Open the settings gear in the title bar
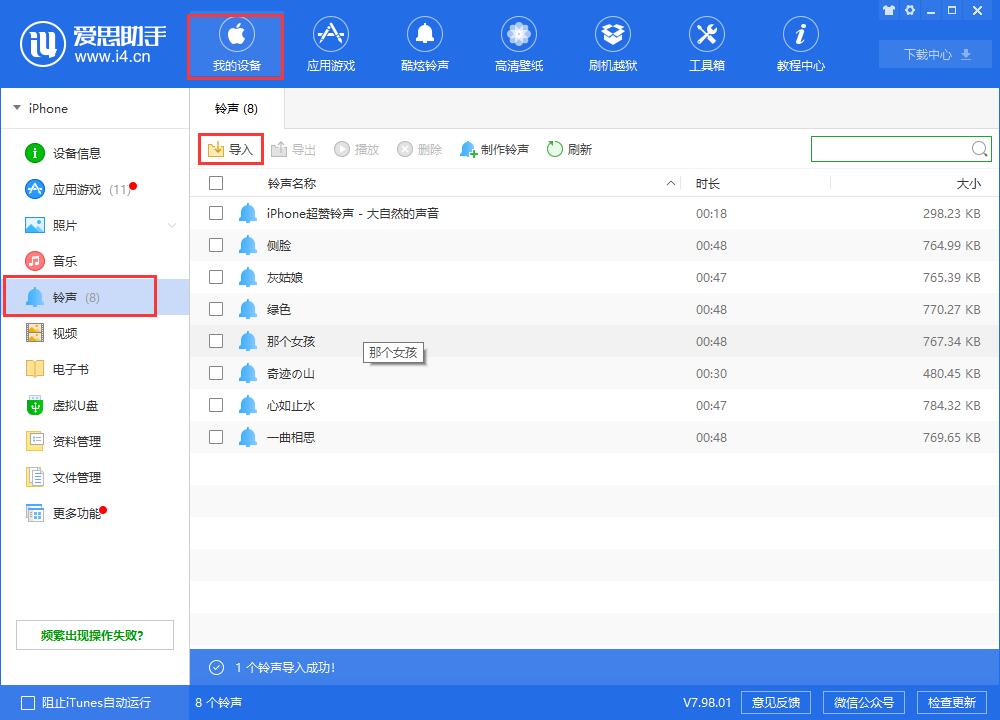Image resolution: width=1000 pixels, height=720 pixels. (910, 10)
